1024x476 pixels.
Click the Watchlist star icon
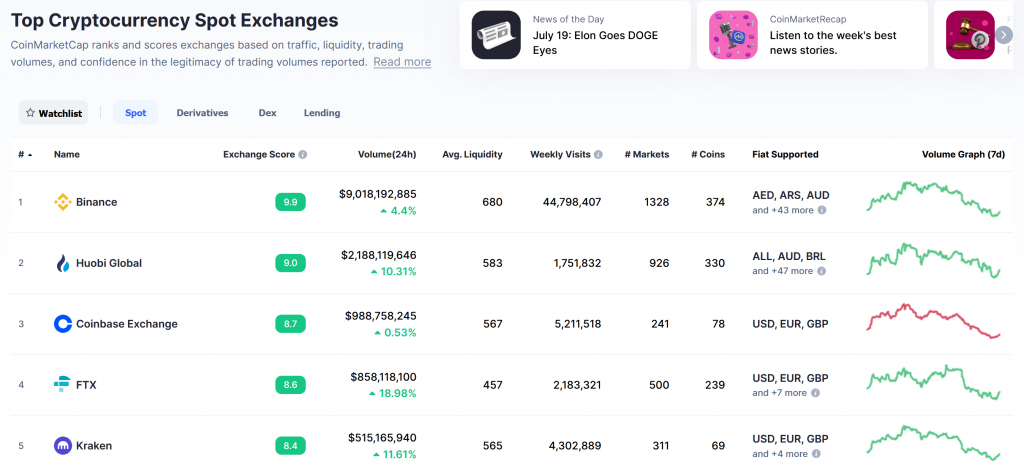30,113
